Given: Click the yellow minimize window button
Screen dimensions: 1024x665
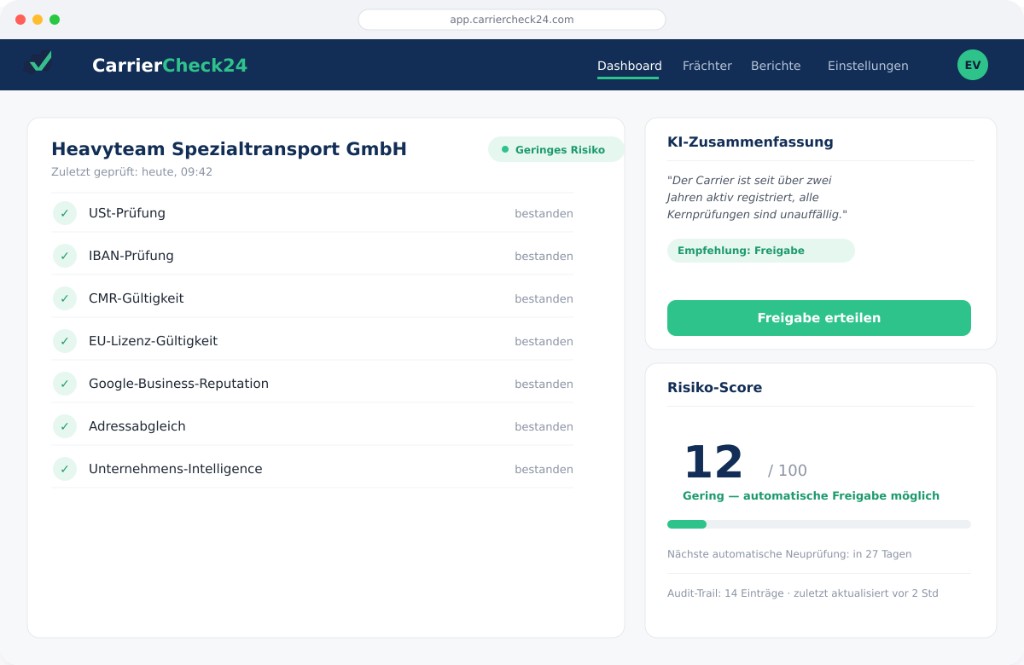Looking at the screenshot, I should pos(37,20).
